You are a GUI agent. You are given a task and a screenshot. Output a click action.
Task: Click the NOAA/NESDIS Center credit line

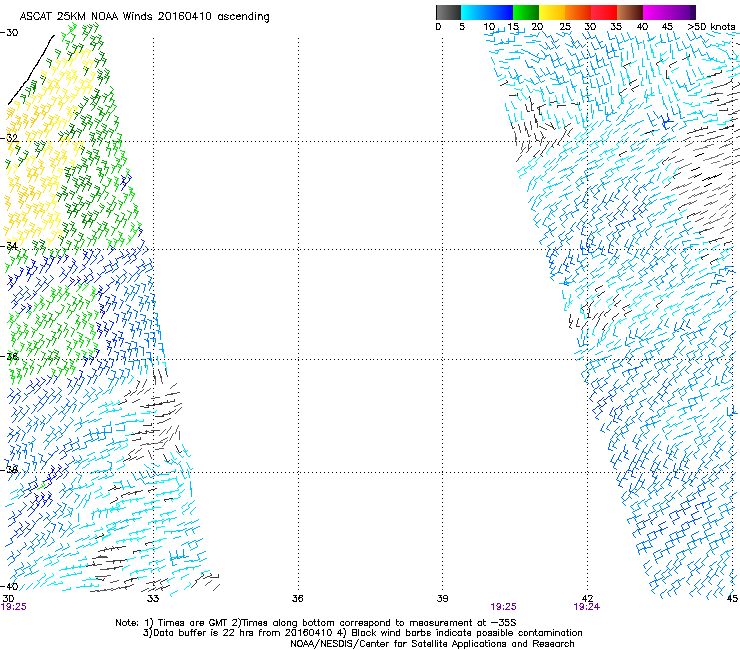coord(432,644)
